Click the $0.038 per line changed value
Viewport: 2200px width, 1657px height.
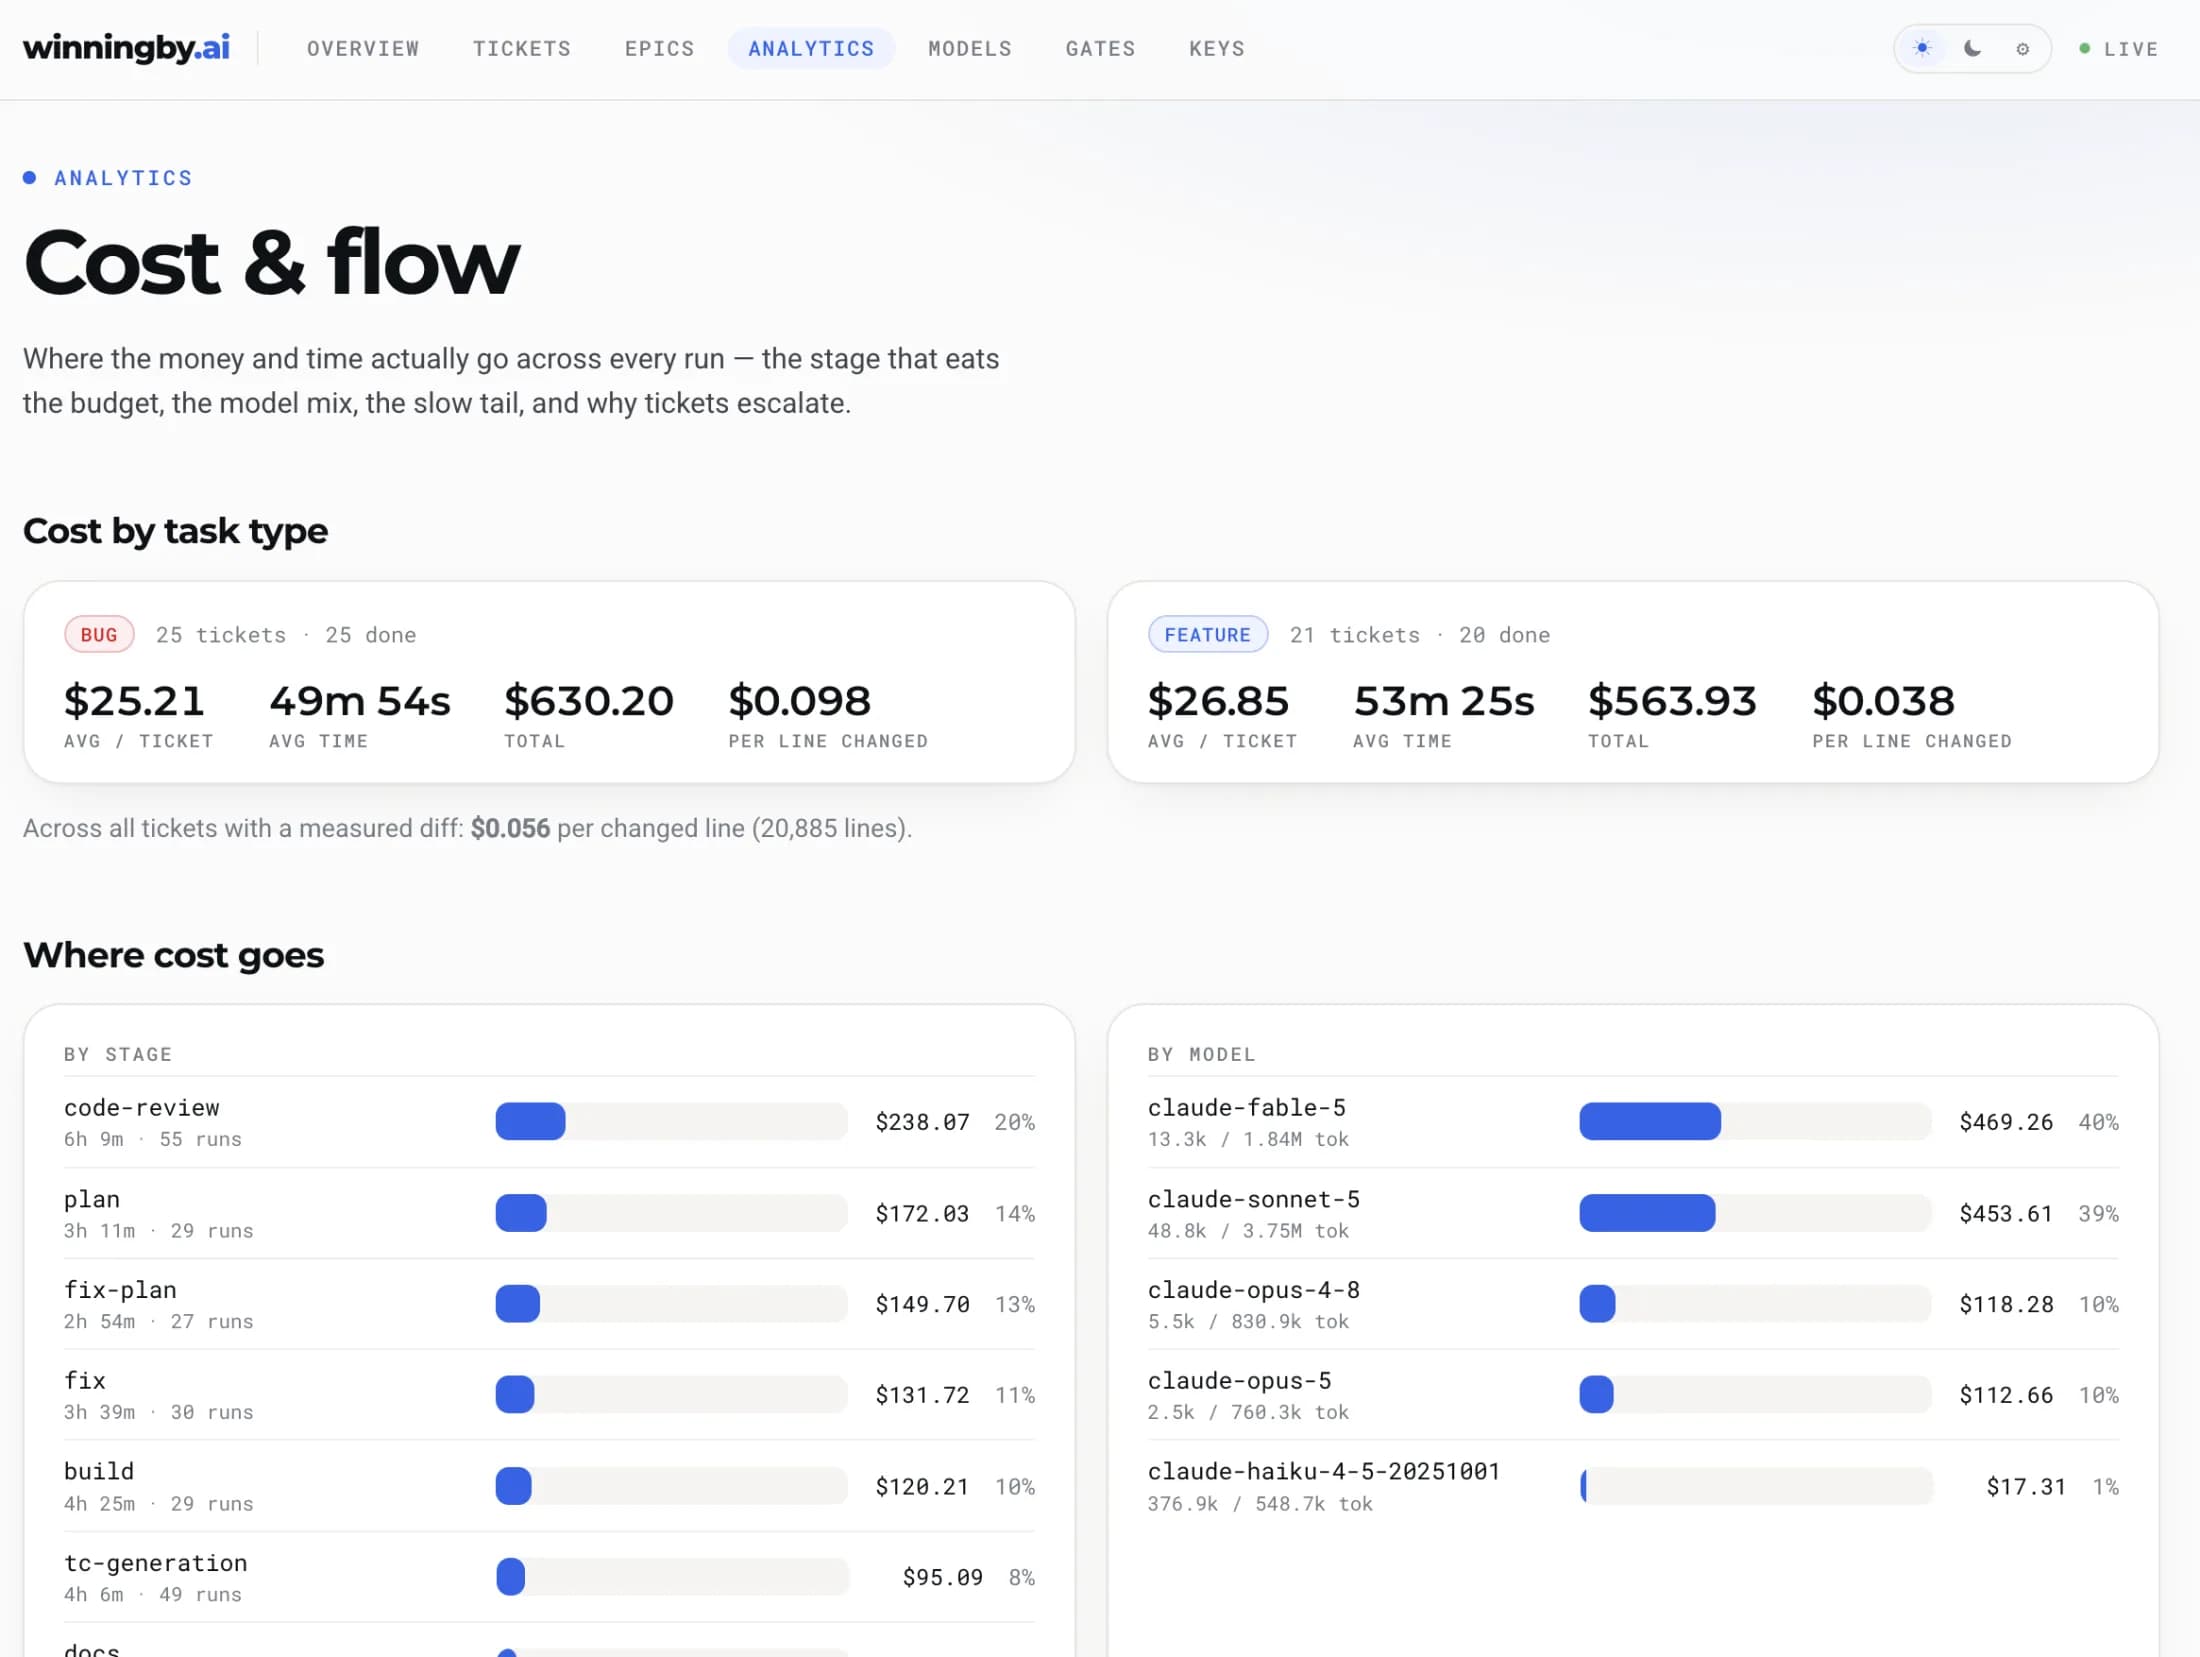[x=1883, y=700]
